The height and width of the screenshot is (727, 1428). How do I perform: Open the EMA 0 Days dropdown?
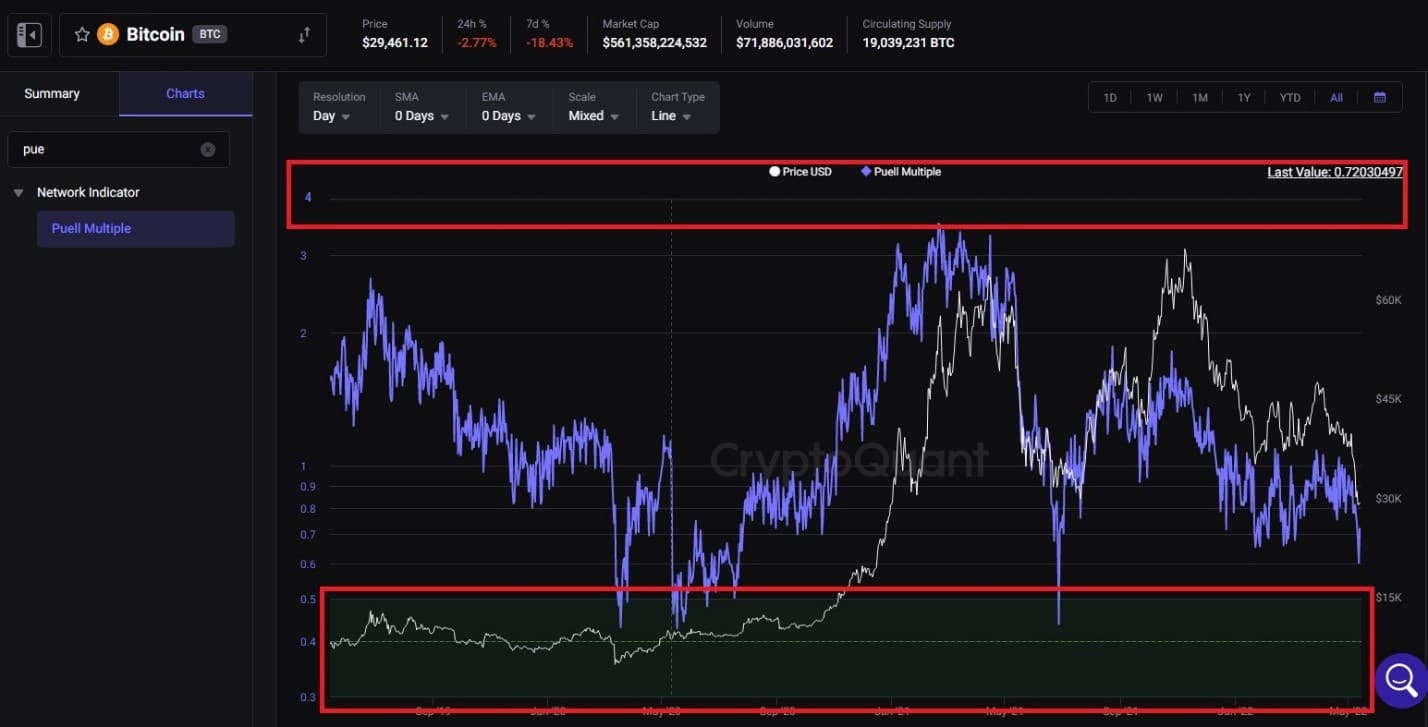(509, 107)
